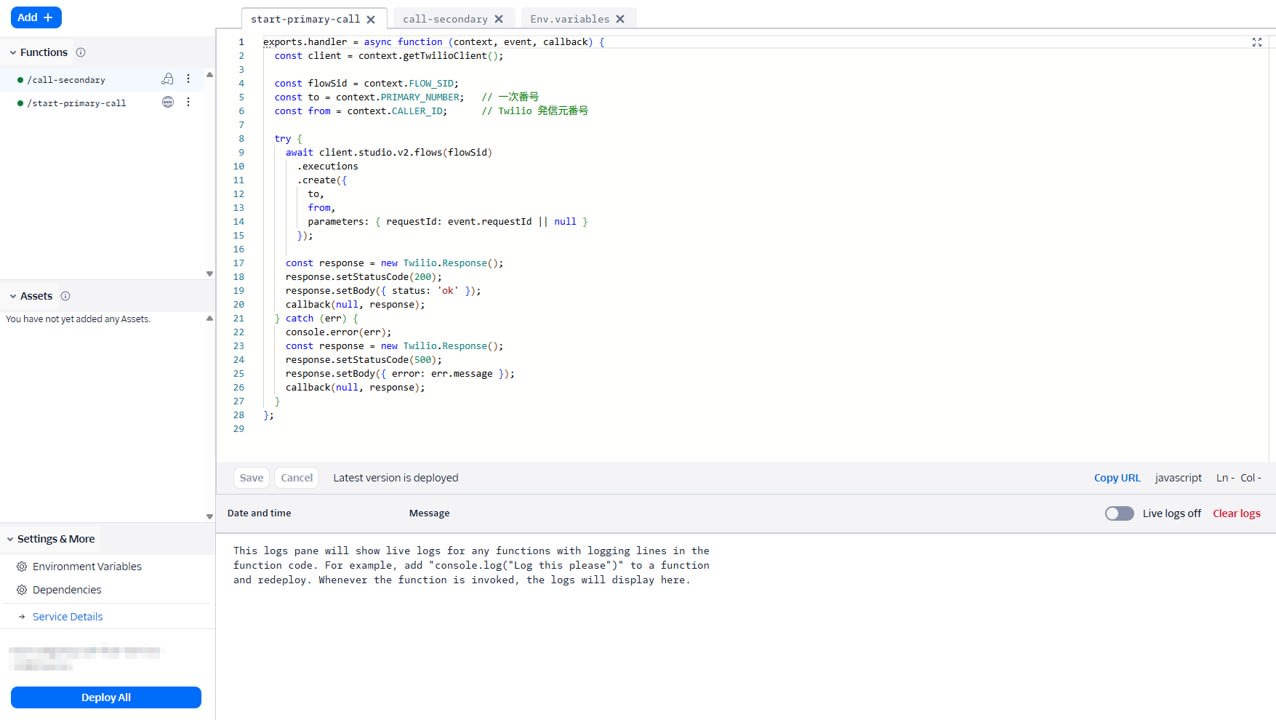1276x720 pixels.
Task: Switch to the call-secondary tab
Action: click(x=445, y=18)
